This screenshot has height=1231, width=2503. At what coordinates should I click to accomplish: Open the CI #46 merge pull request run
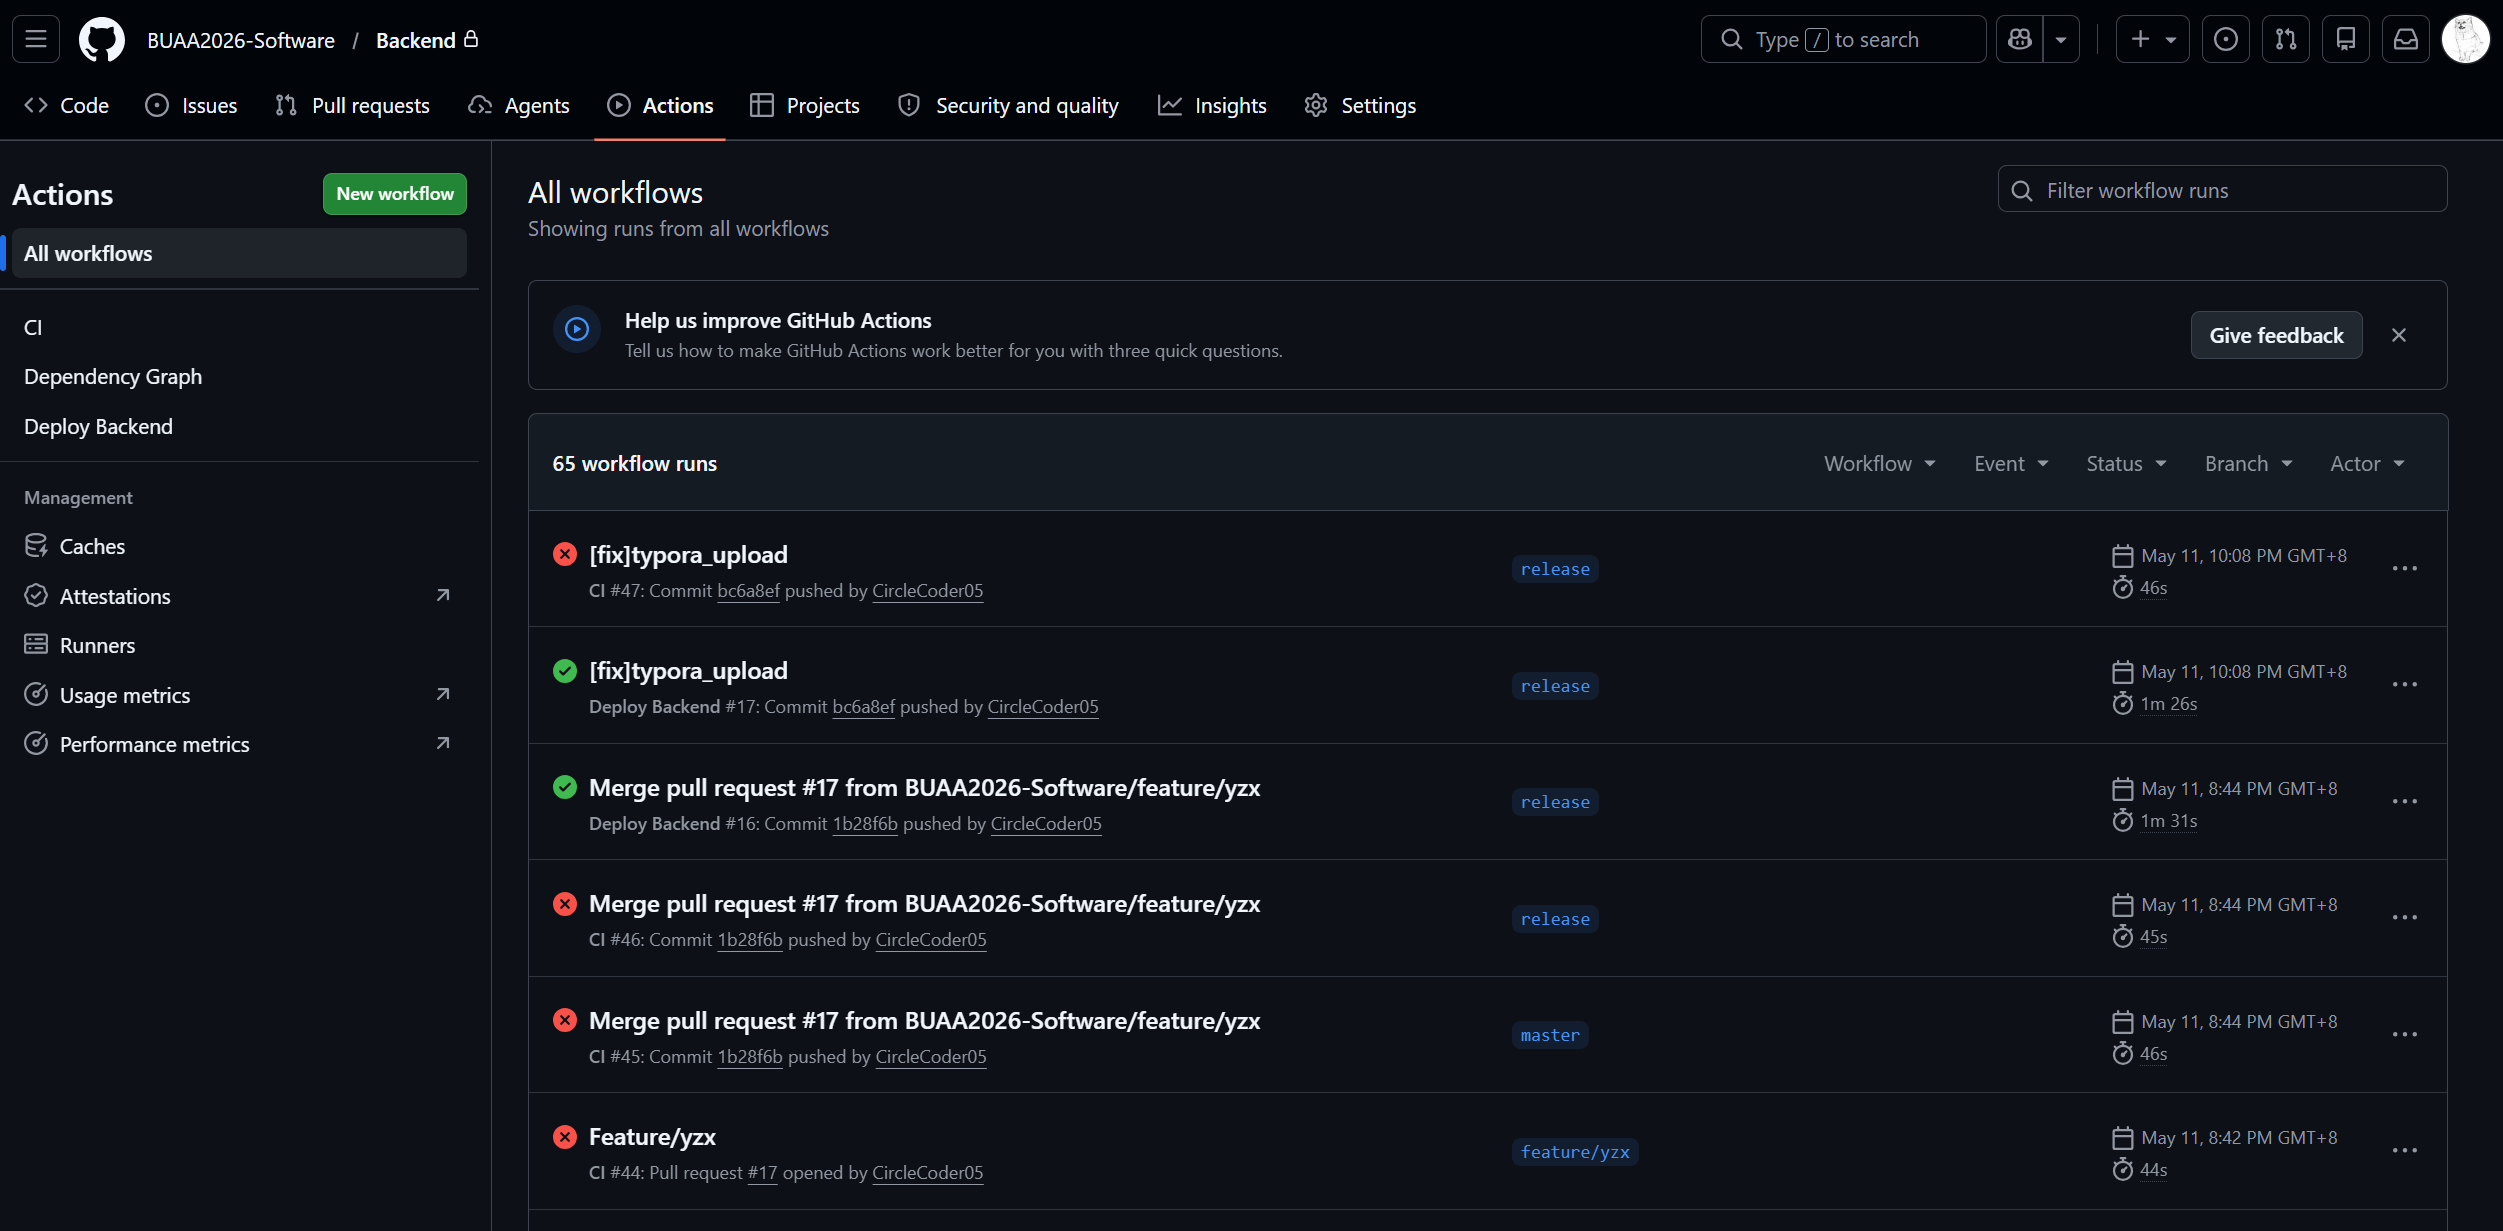[x=924, y=904]
